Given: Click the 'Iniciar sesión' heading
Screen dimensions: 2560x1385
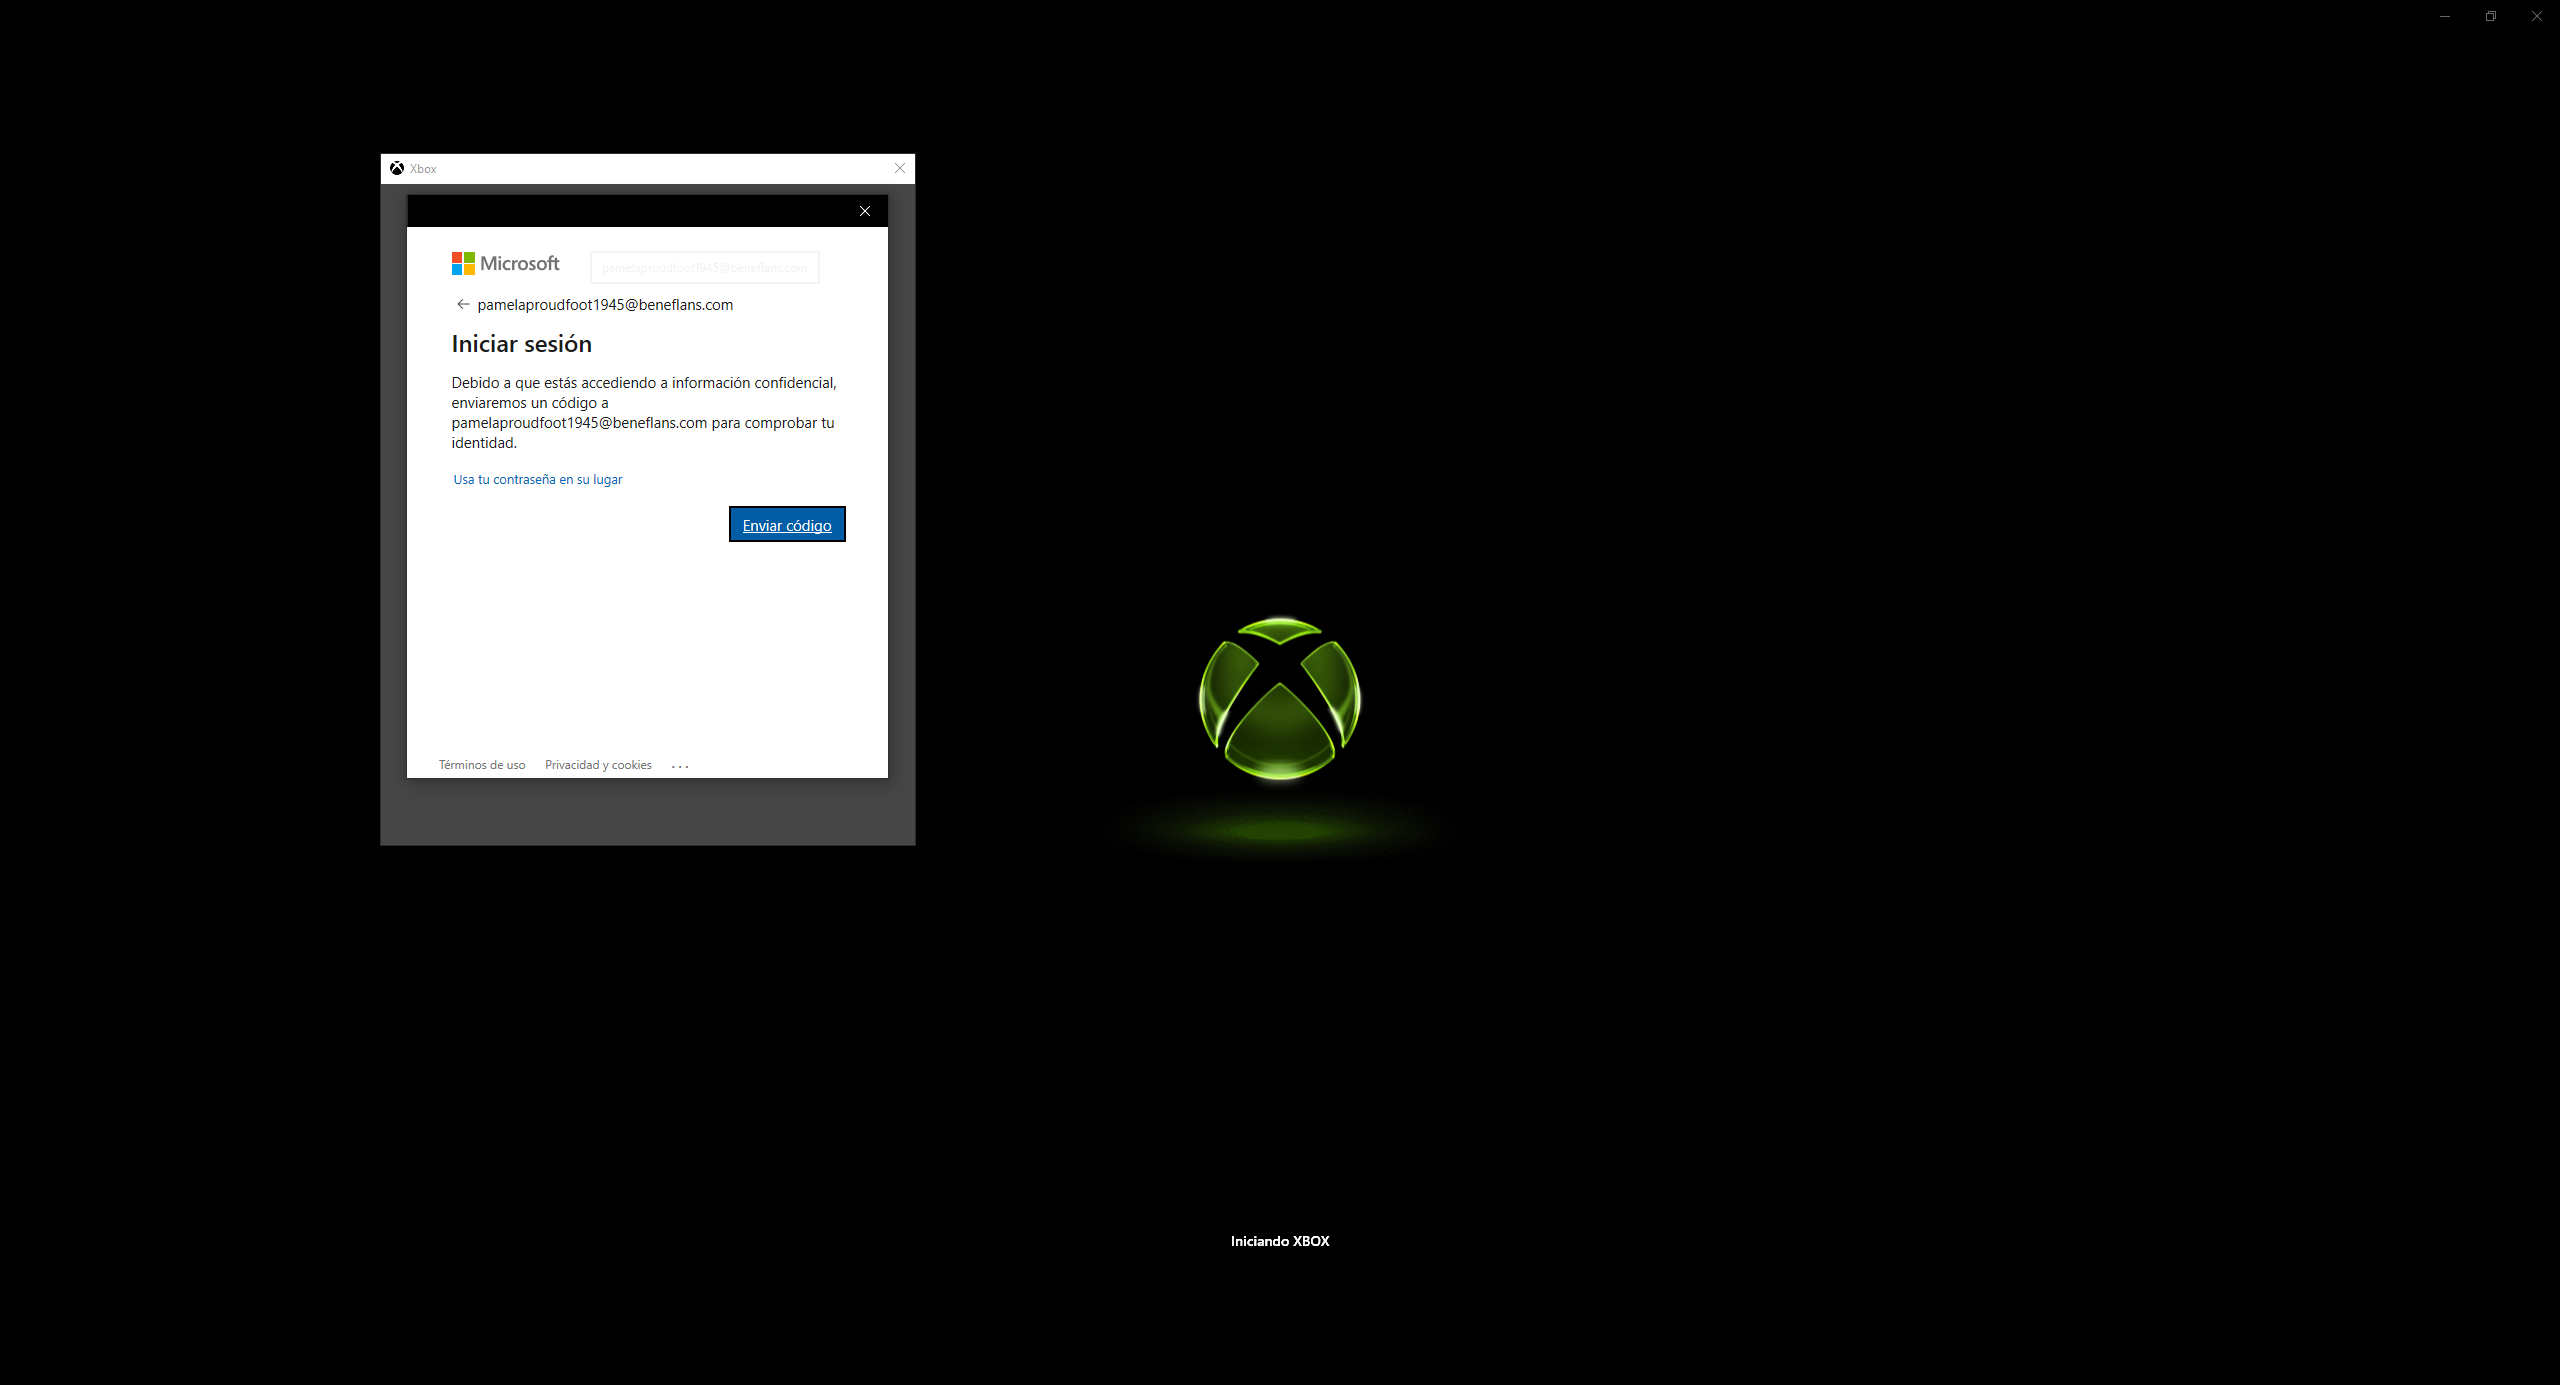Looking at the screenshot, I should (x=522, y=344).
